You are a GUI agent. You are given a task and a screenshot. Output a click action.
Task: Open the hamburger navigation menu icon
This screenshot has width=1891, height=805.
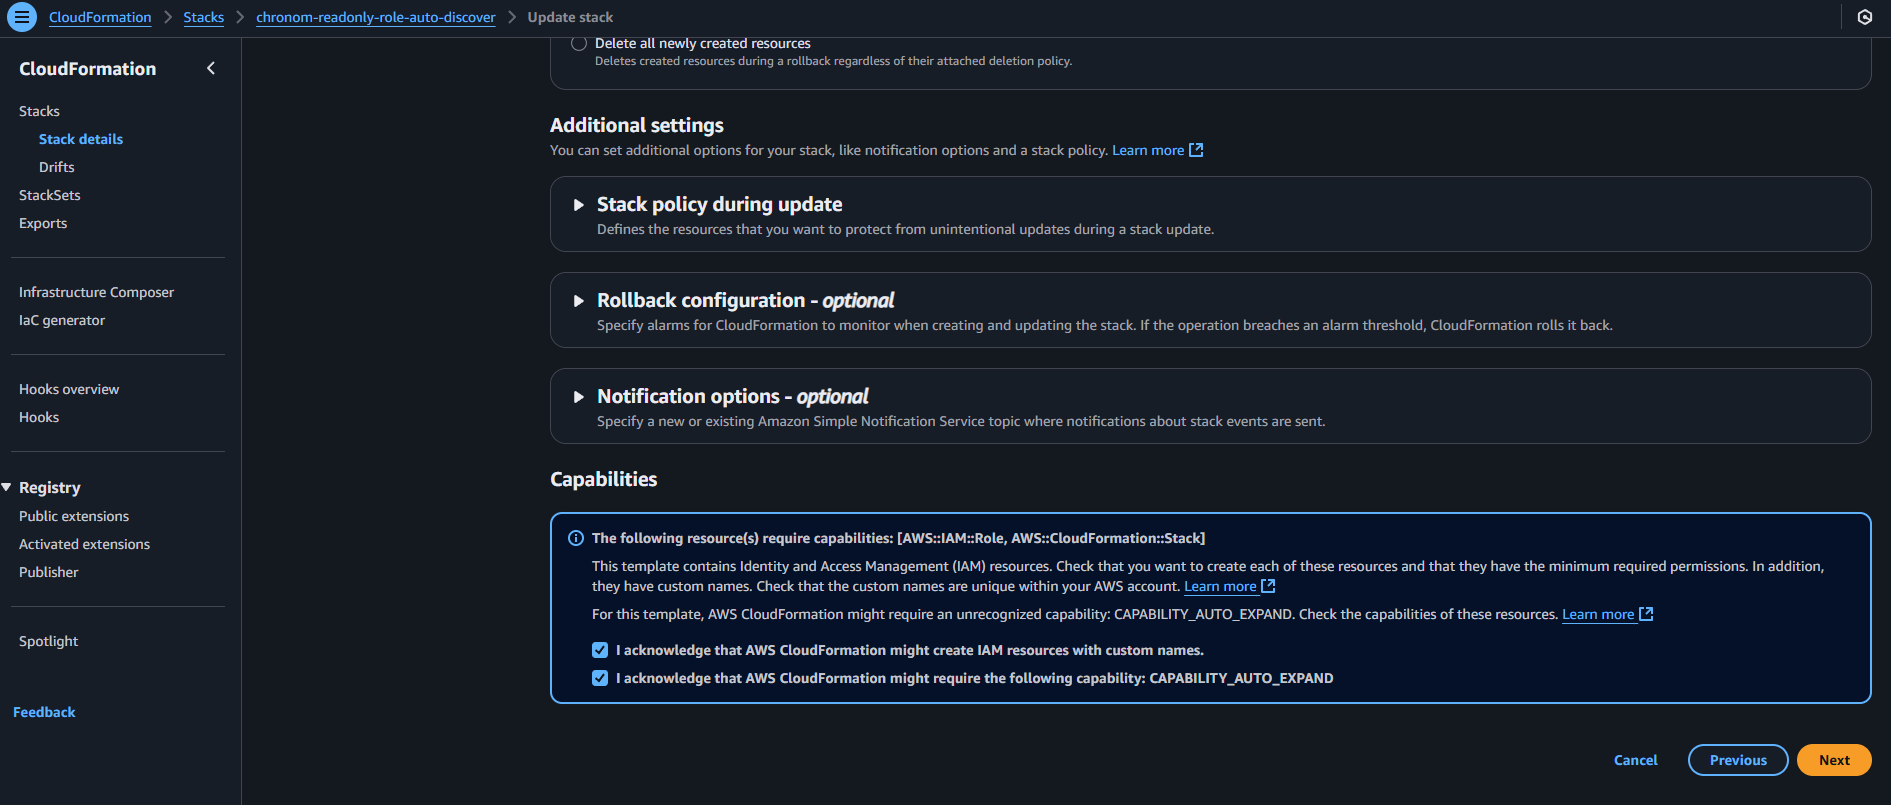point(21,17)
